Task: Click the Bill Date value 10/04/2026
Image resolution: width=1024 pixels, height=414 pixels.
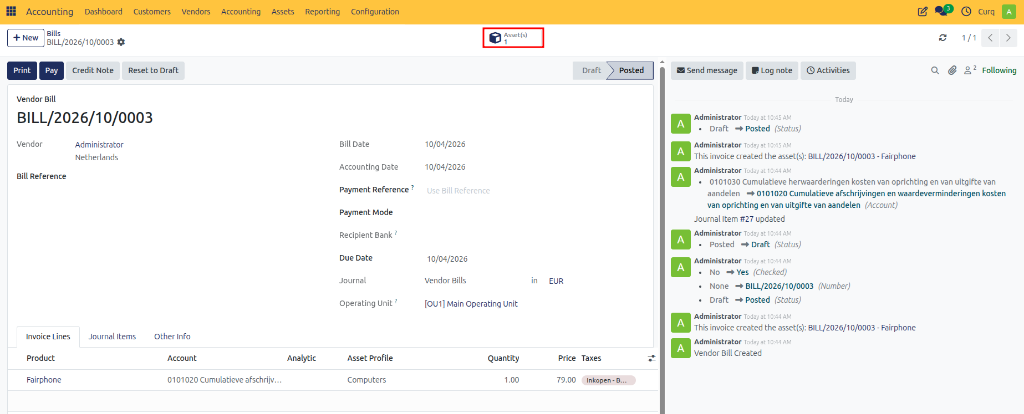Action: coord(445,144)
